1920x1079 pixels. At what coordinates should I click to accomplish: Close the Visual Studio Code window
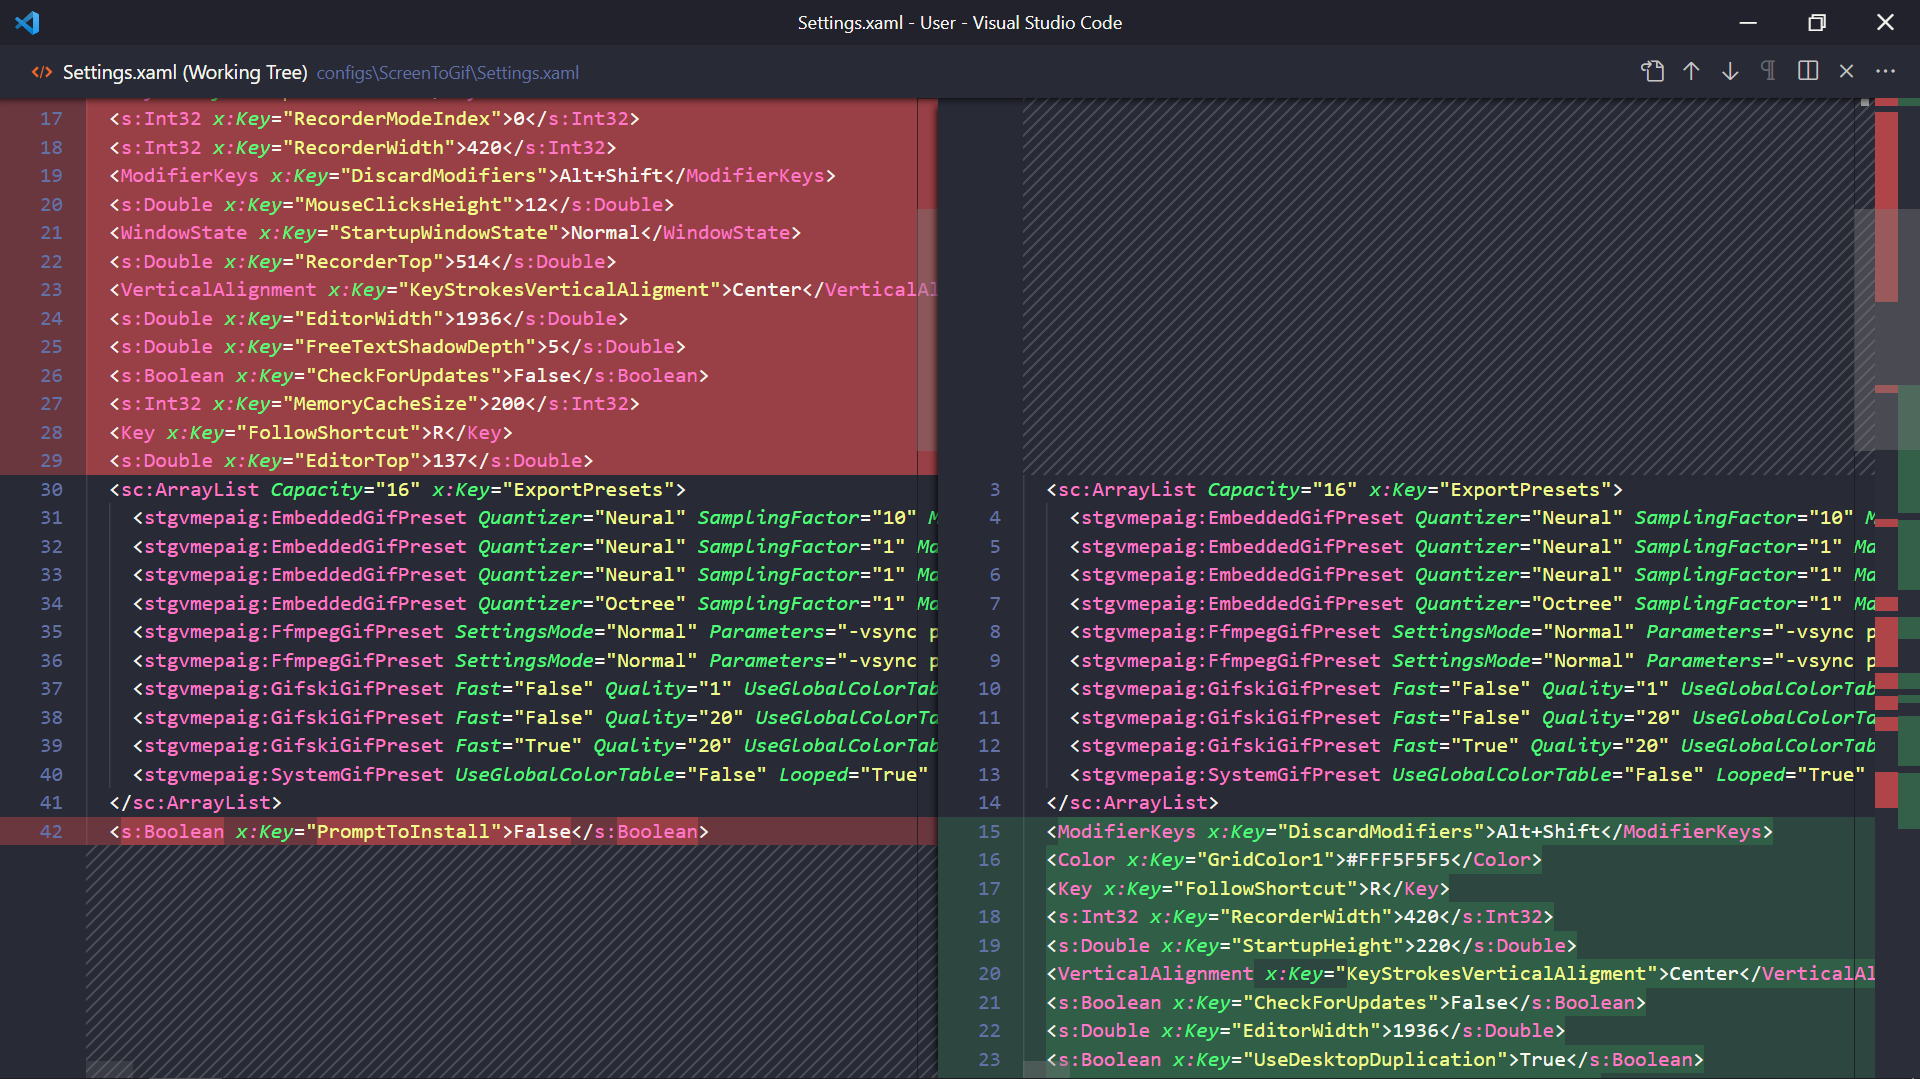point(1885,22)
